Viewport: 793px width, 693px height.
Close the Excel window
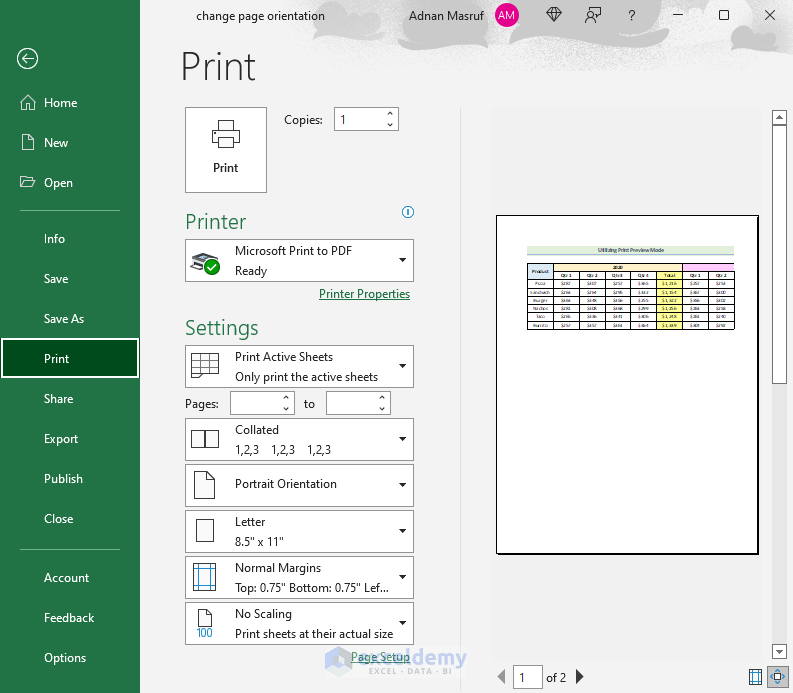point(770,15)
